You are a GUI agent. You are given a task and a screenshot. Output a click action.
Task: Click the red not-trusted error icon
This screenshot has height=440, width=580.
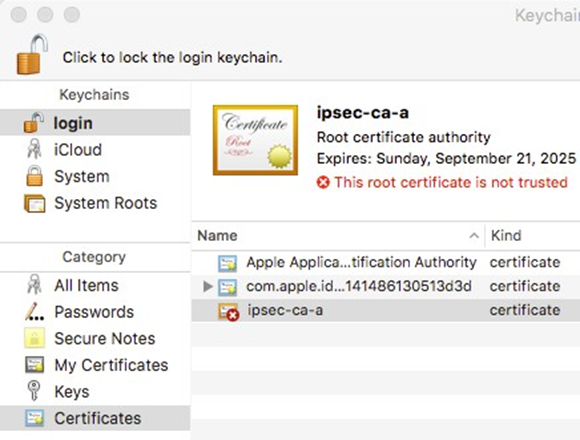pyautogui.click(x=323, y=182)
